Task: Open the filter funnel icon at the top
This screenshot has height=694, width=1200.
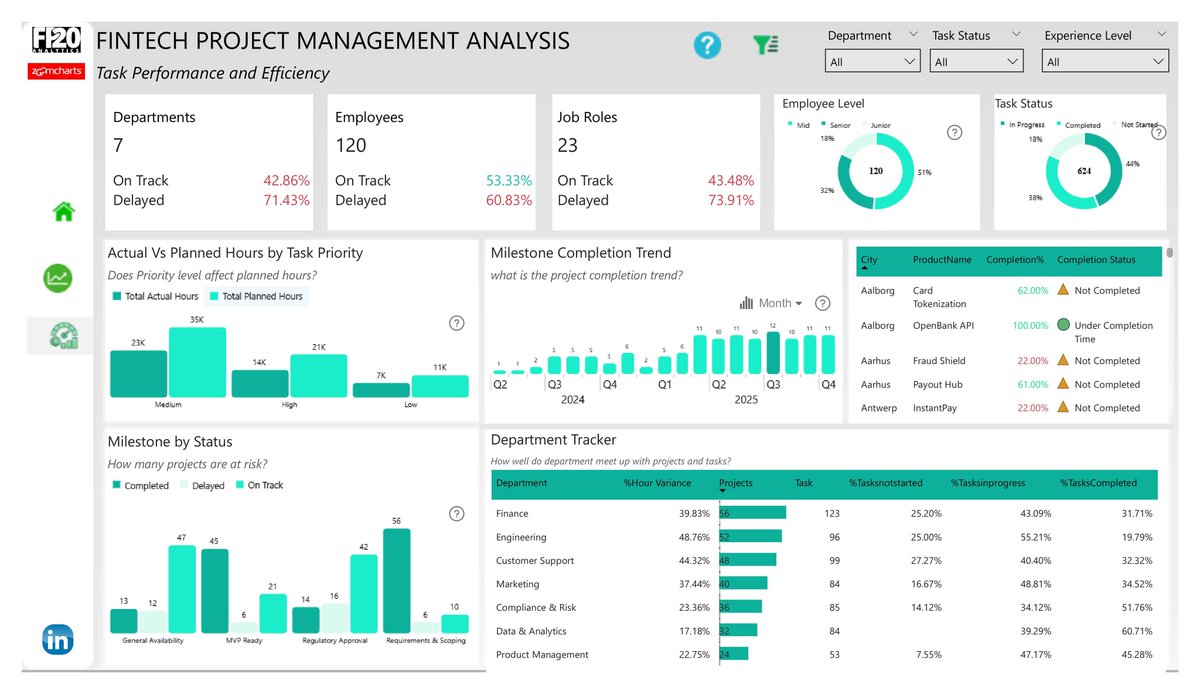Action: [766, 45]
